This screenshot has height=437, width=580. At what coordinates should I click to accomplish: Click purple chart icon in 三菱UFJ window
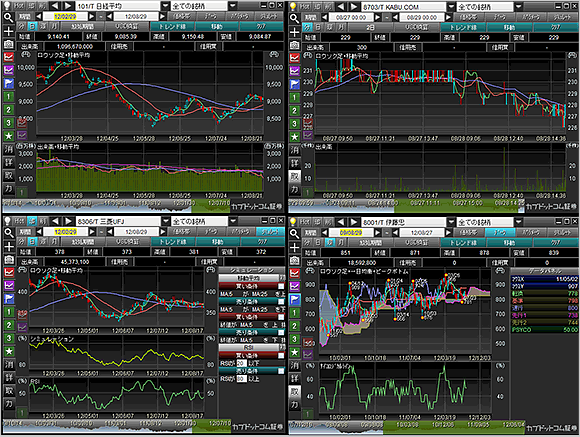click(9, 285)
